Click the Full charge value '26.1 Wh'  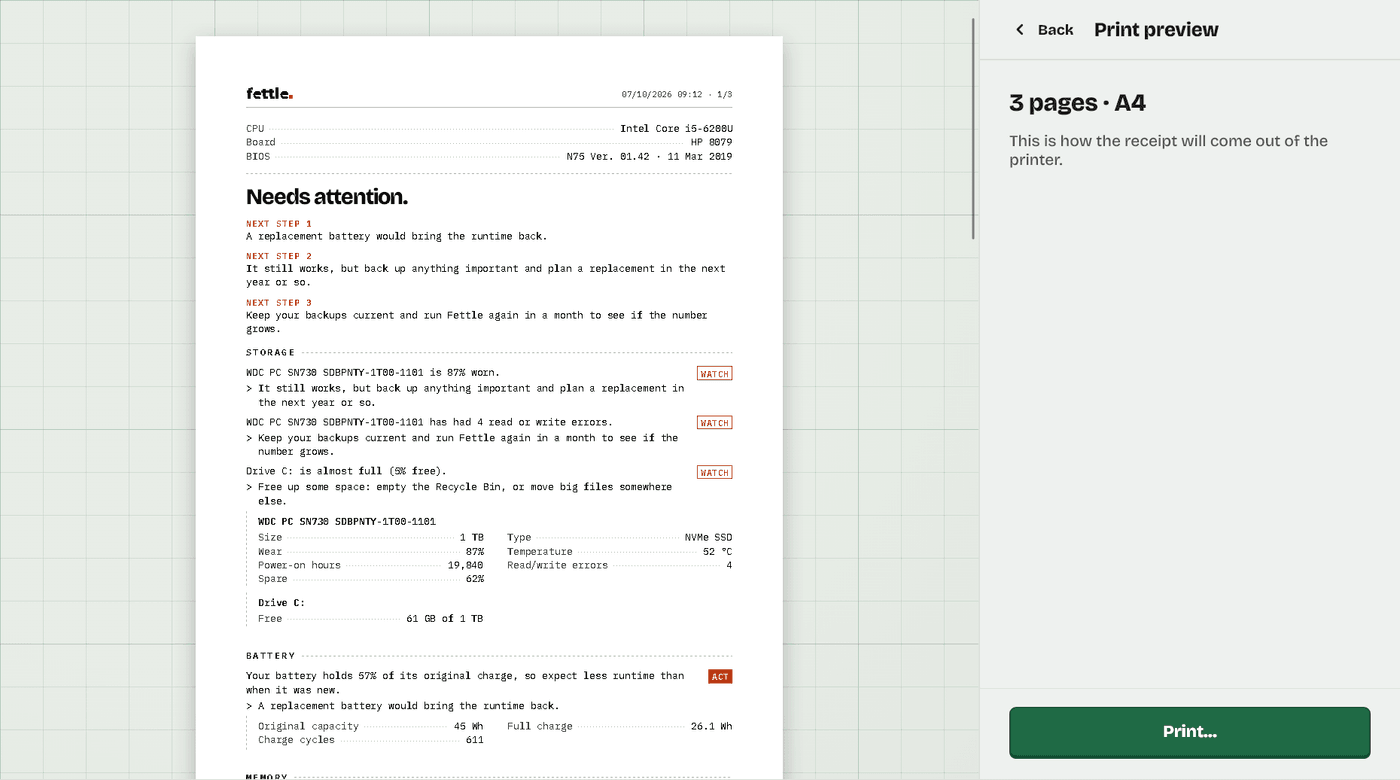[x=711, y=727]
